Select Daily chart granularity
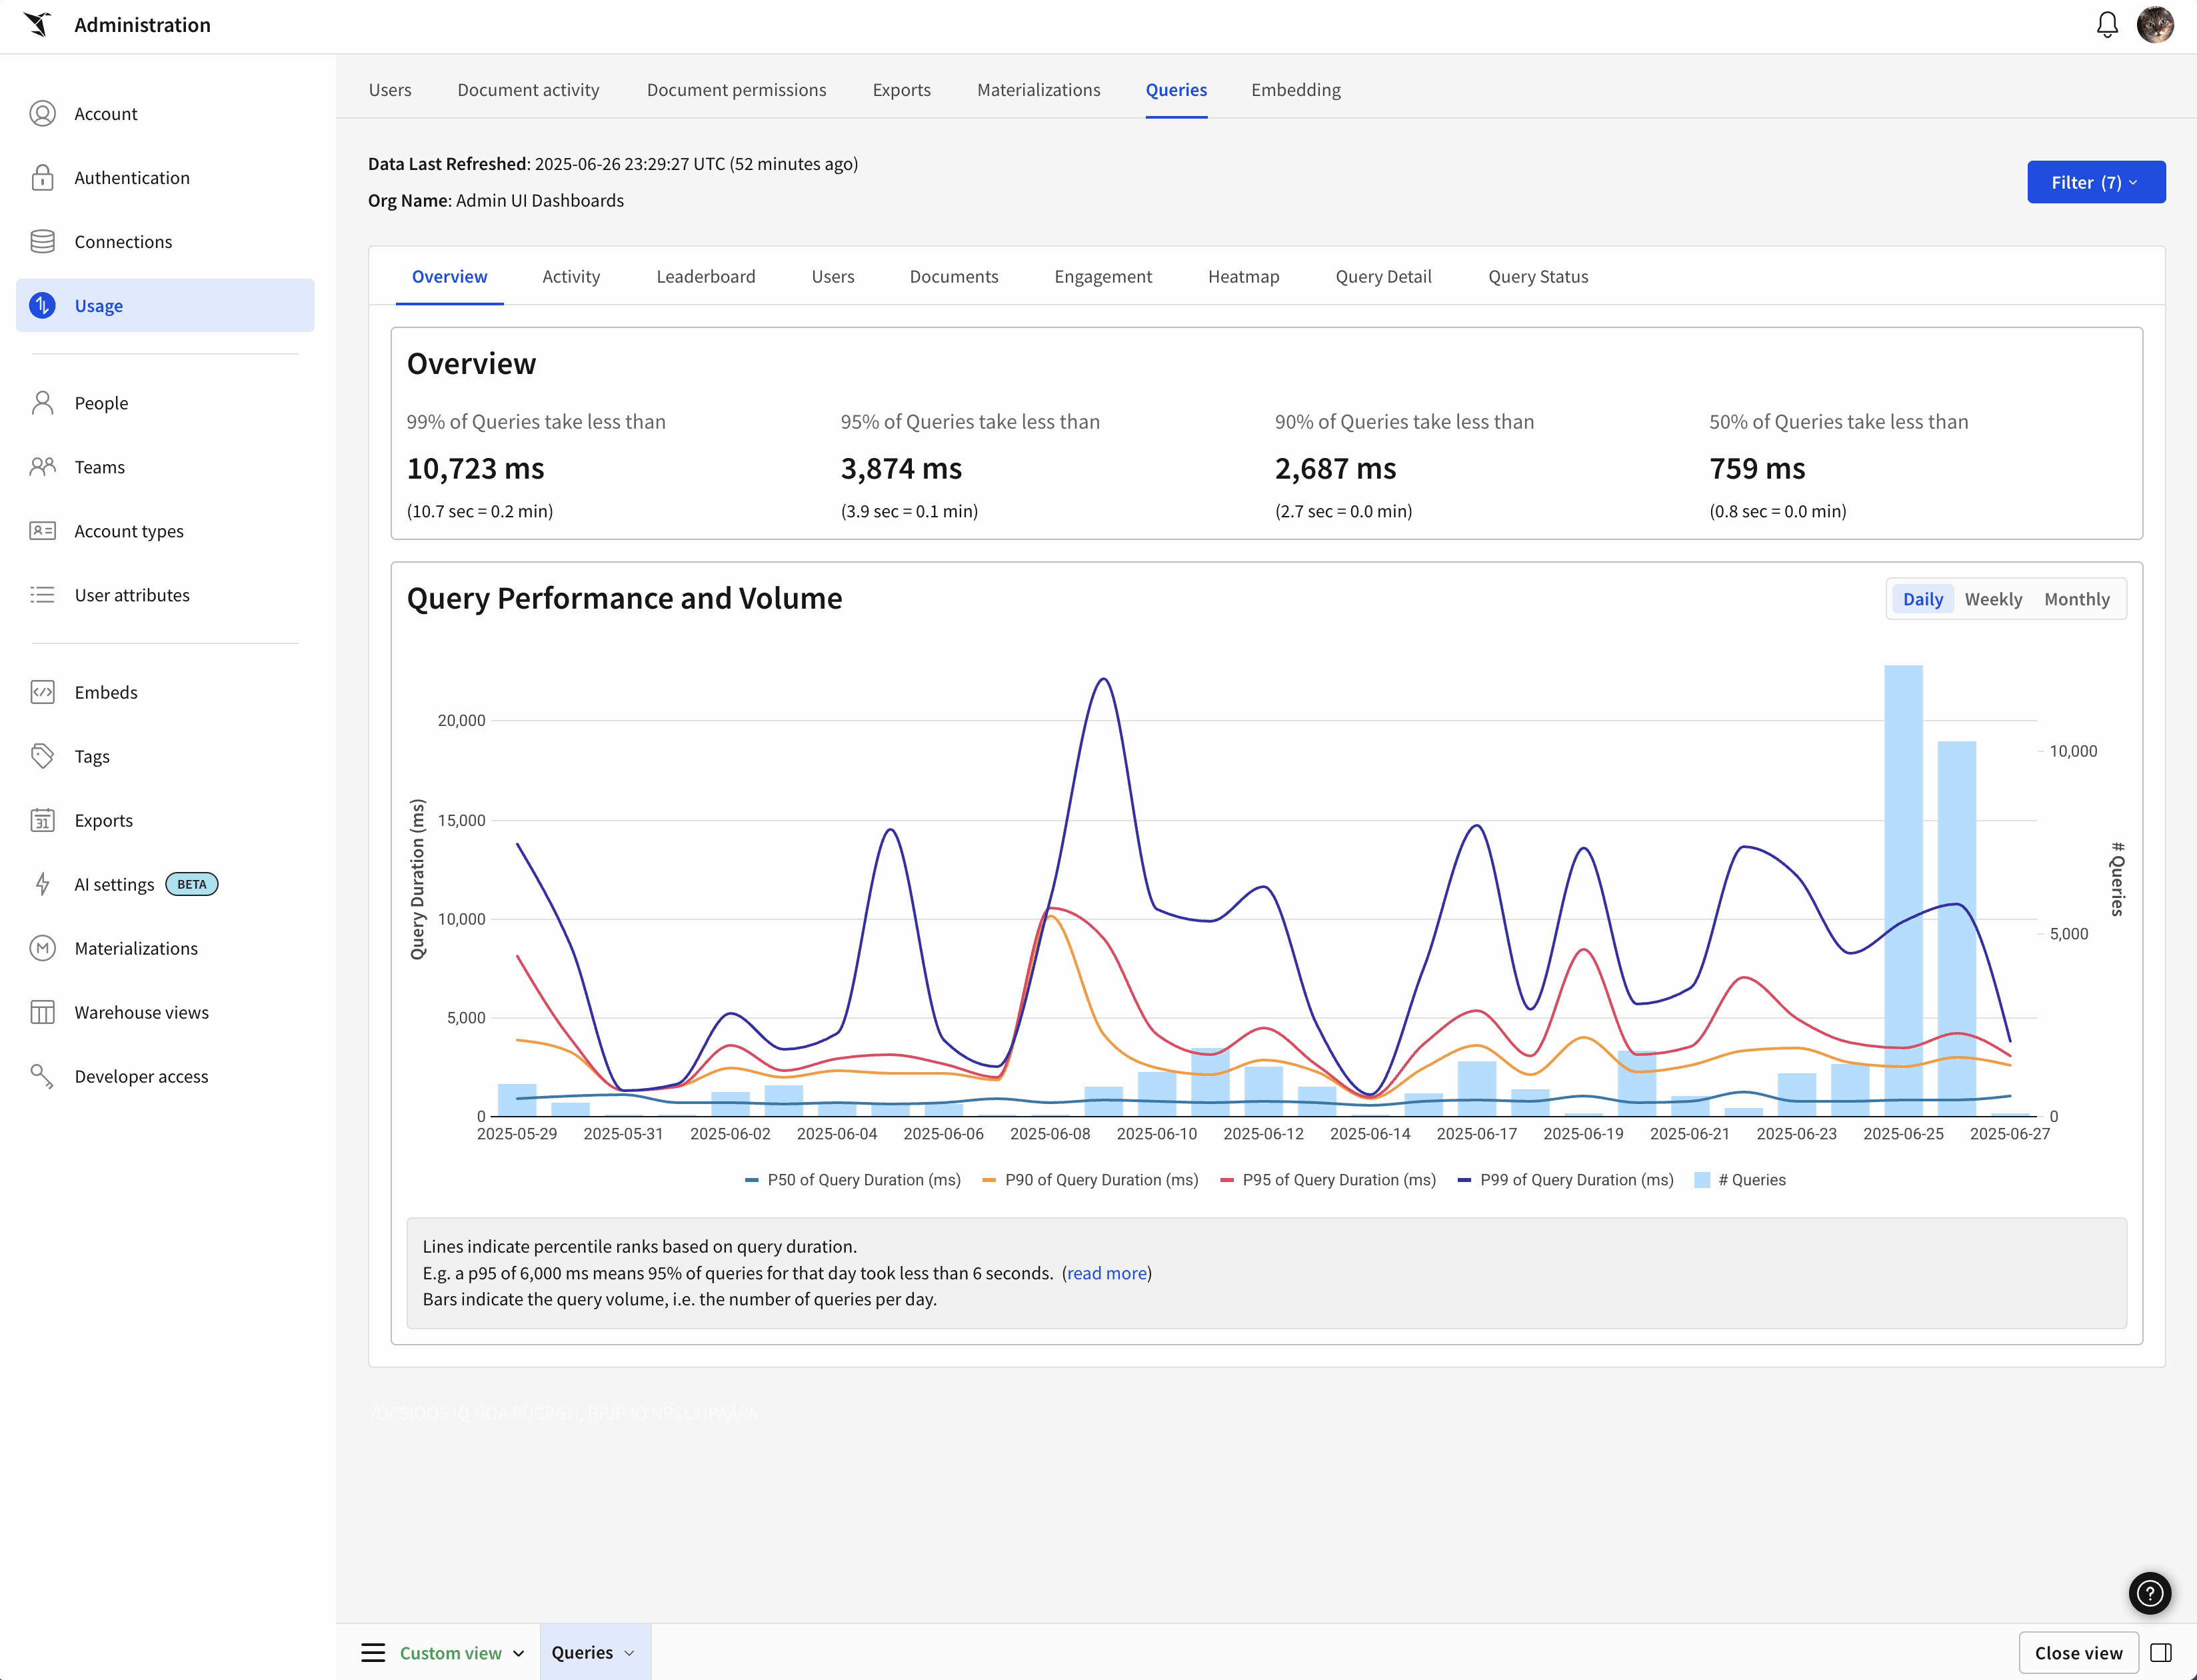Screen dimensions: 2197x1680 (x=1922, y=599)
